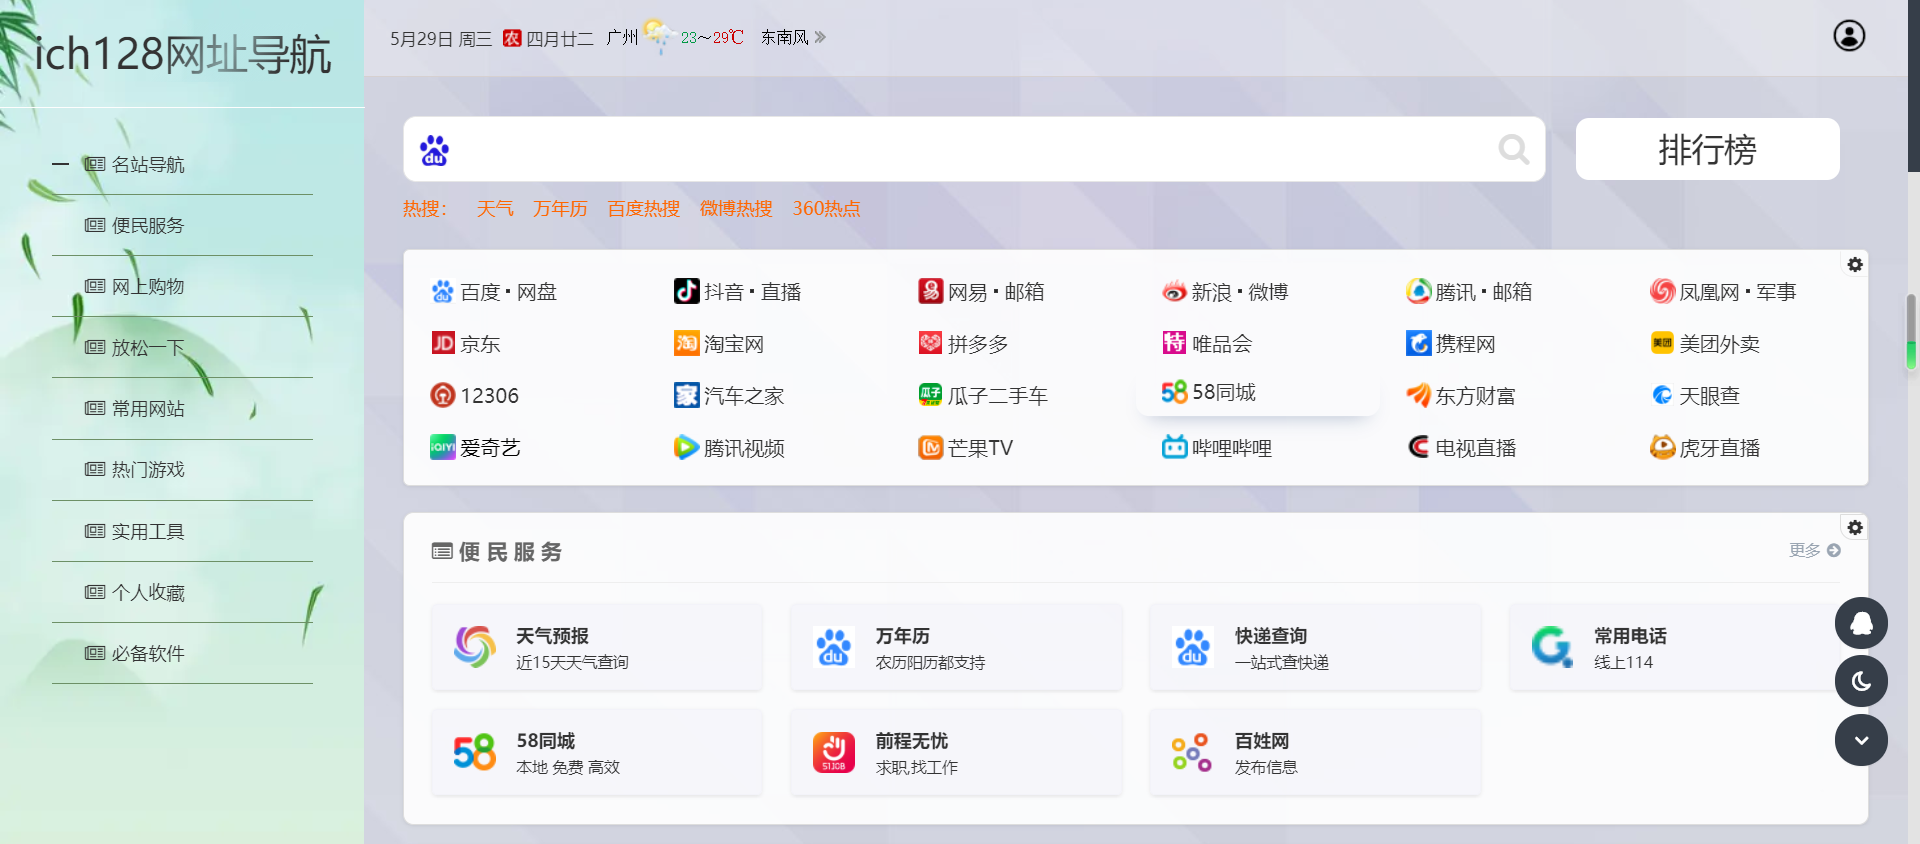Expand the weather forecast double chevron
This screenshot has width=1920, height=844.
click(820, 37)
